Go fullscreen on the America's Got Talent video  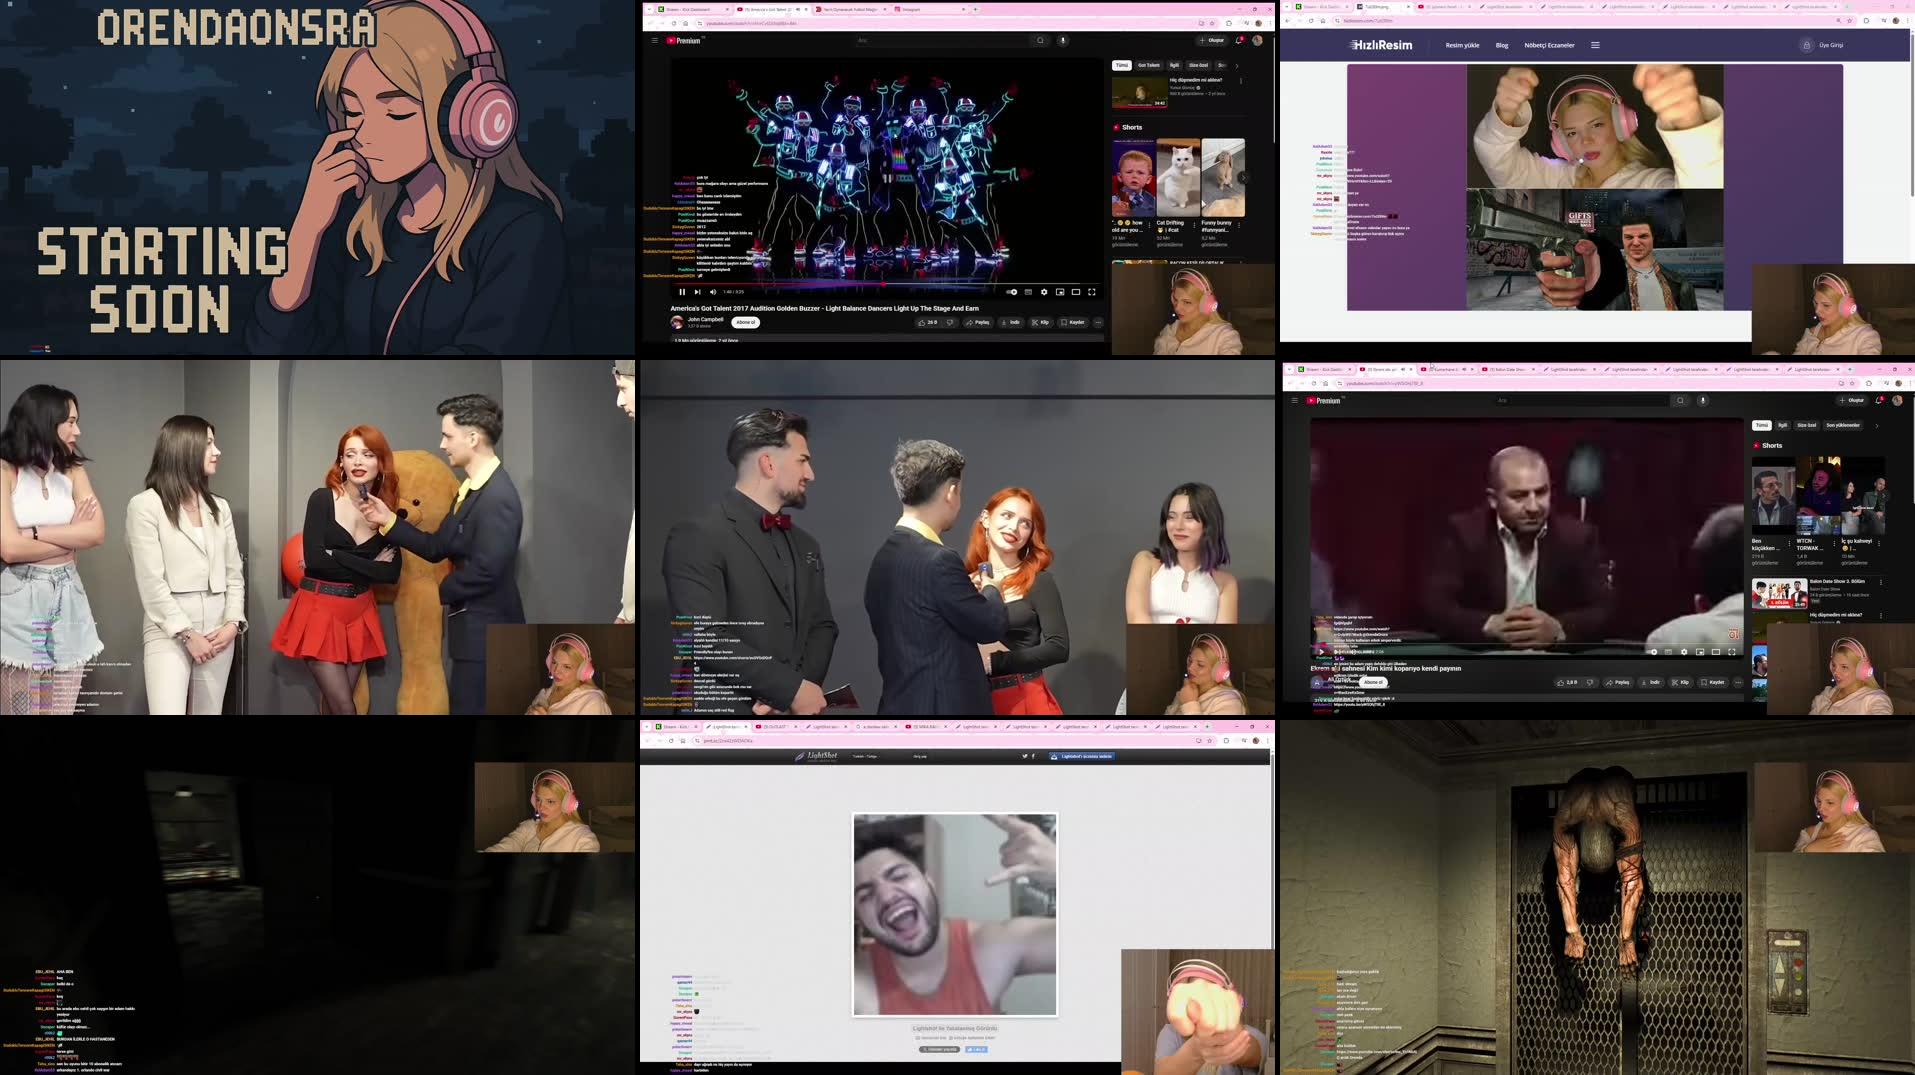pos(1092,292)
